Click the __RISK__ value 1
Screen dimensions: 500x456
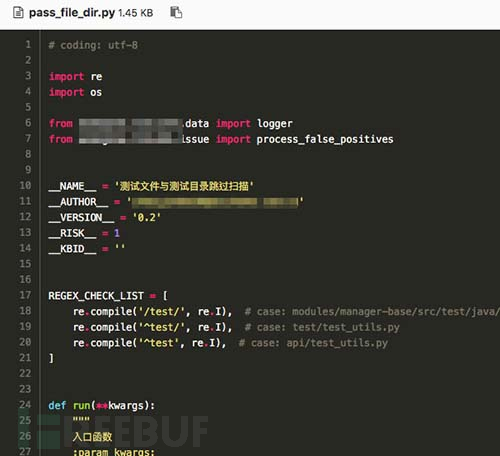117,233
